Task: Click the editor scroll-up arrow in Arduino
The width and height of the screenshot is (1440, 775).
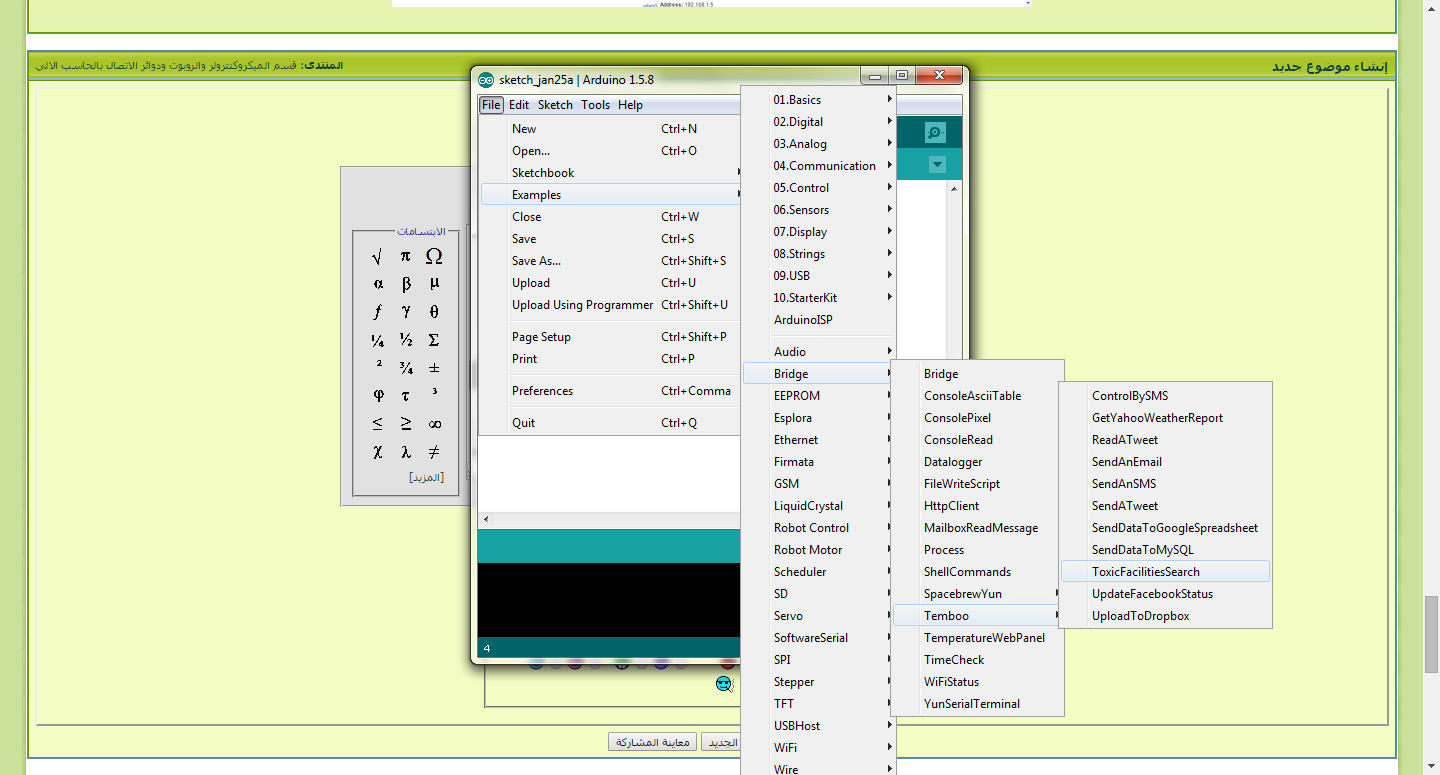Action: point(954,188)
